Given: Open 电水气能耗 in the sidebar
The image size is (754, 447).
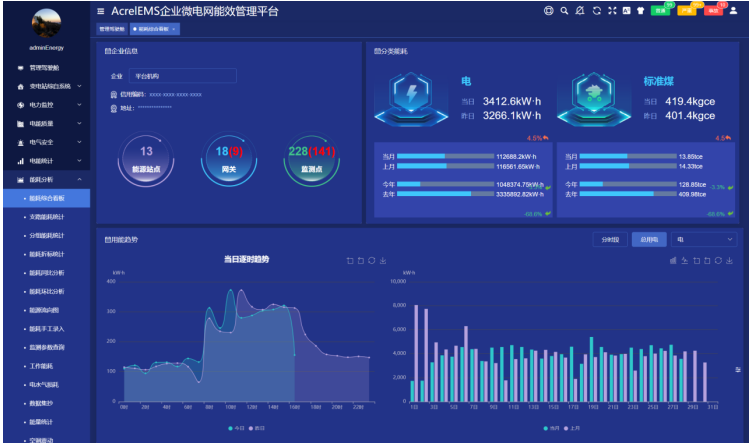Looking at the screenshot, I should [47, 385].
